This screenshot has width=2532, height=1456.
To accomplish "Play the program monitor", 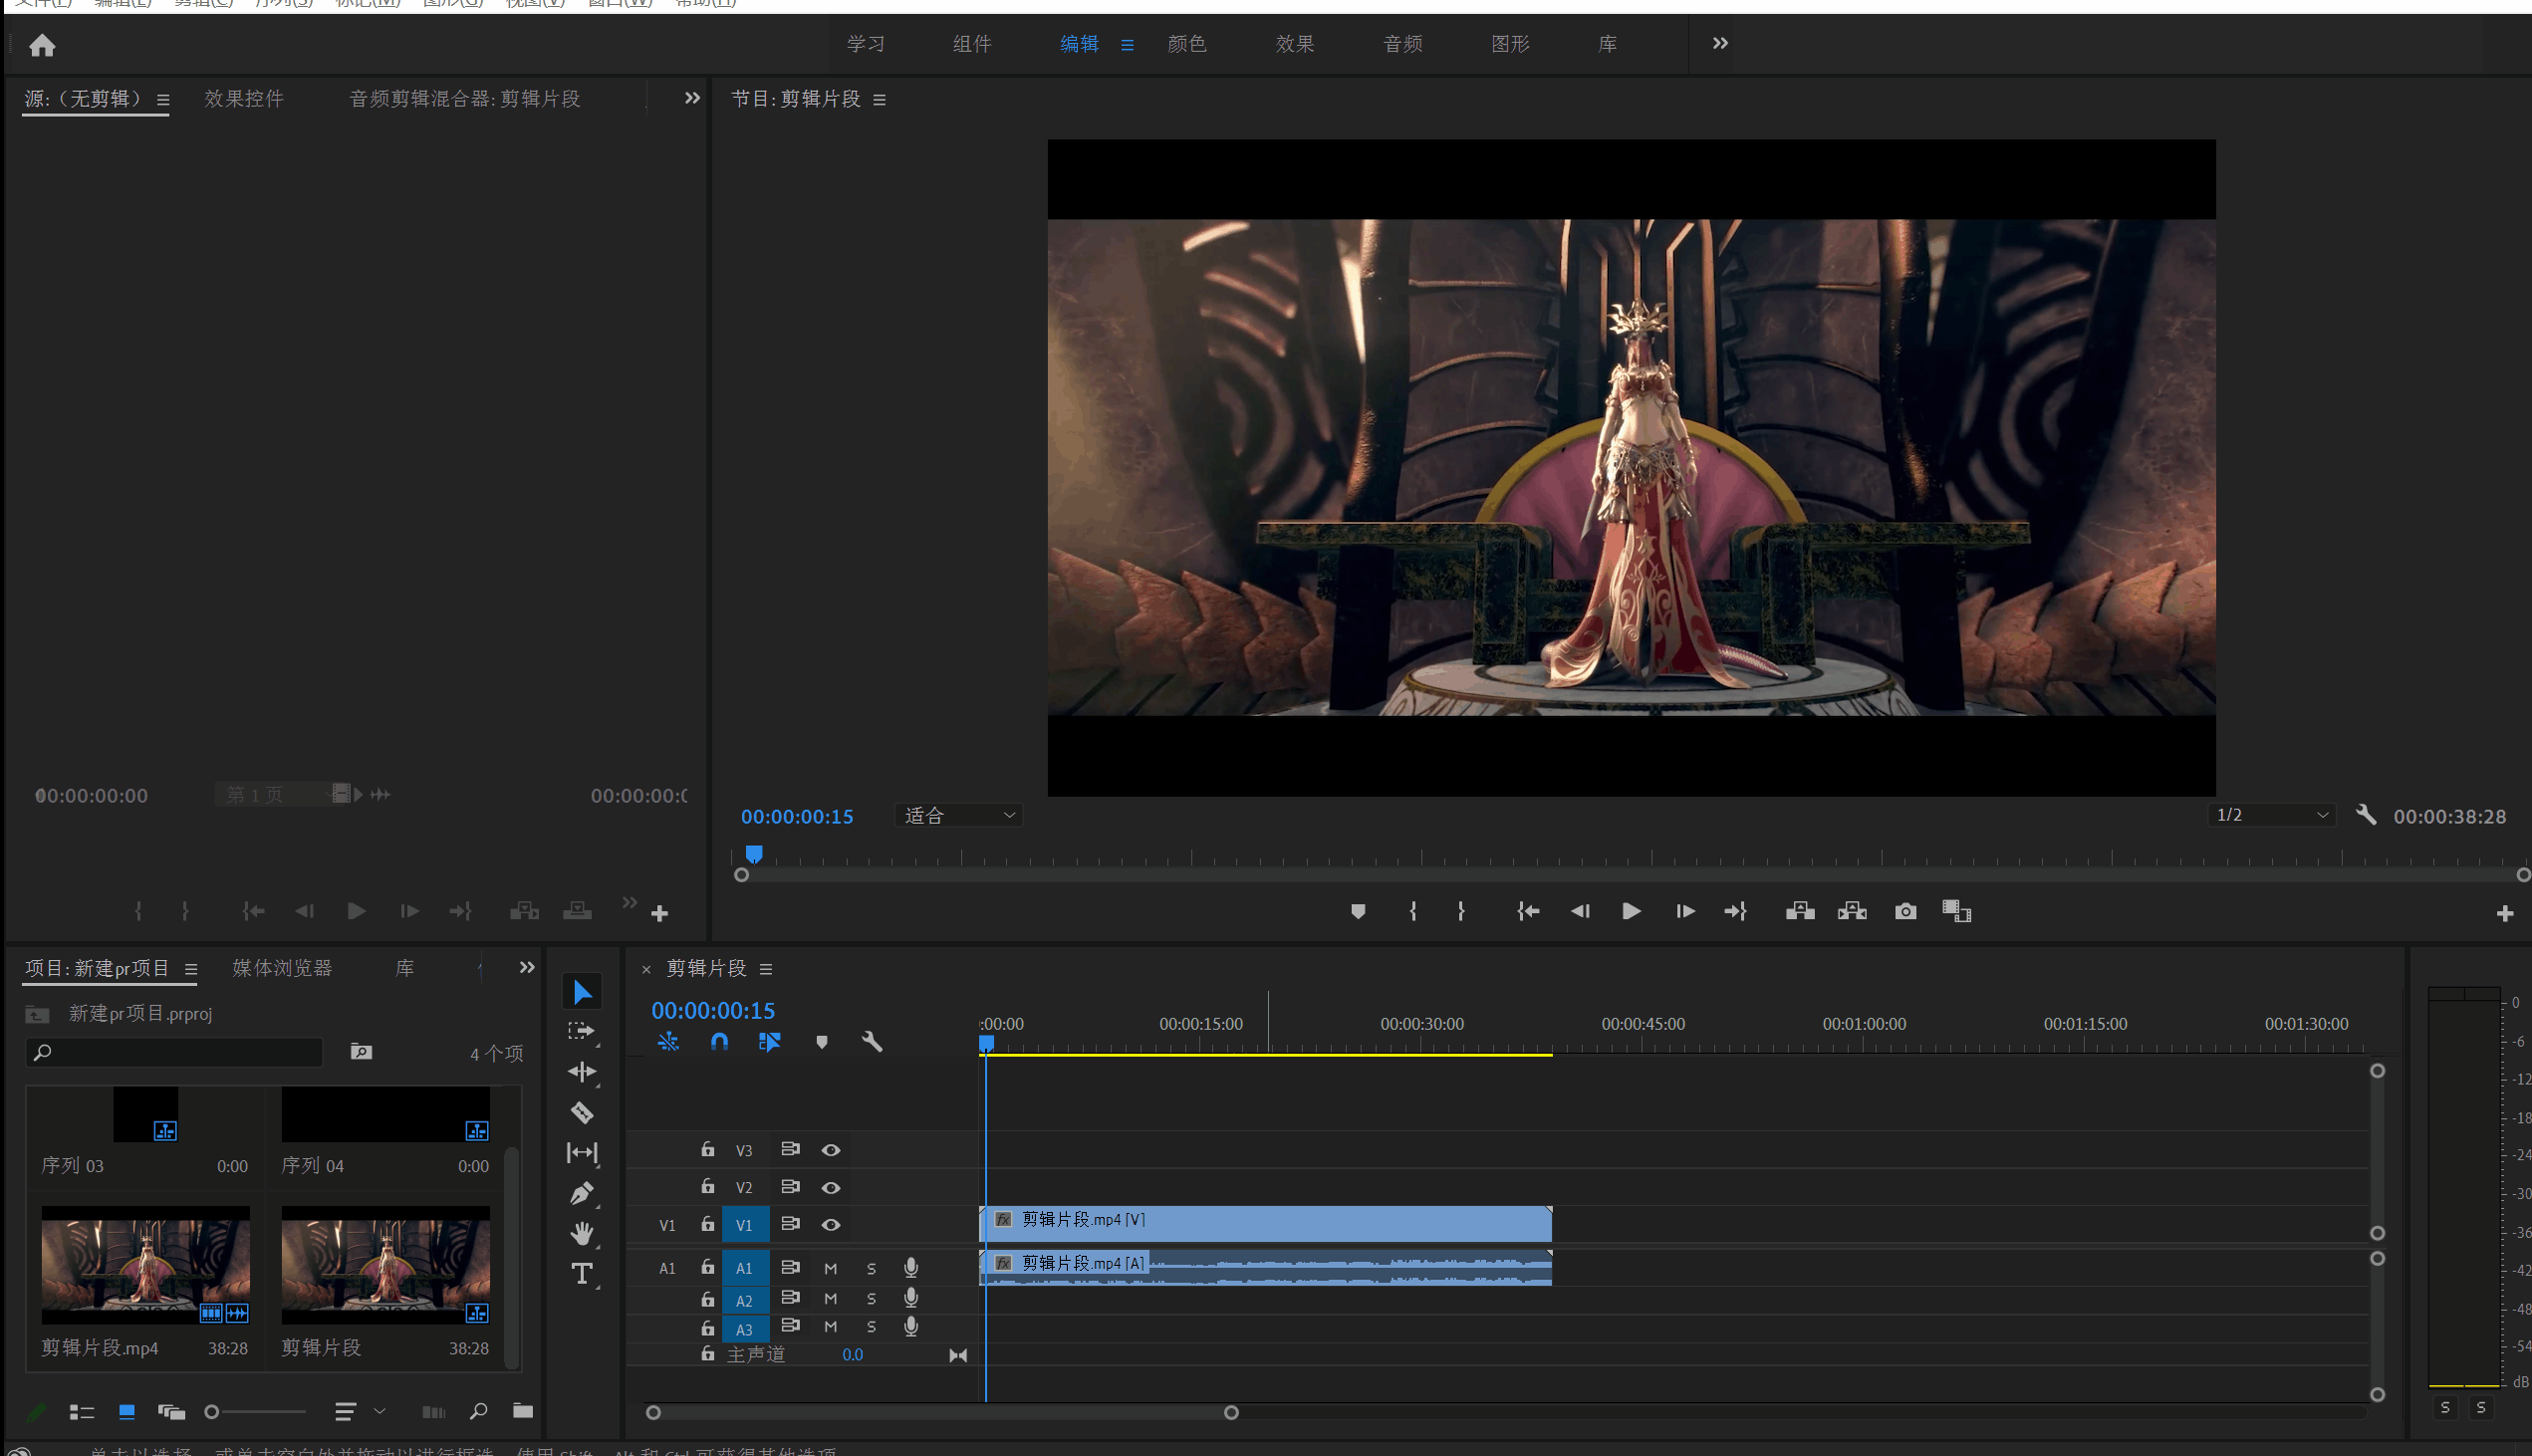I will (1631, 911).
